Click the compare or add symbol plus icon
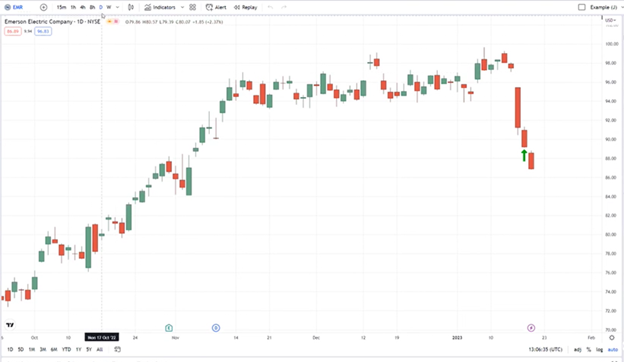 pos(43,7)
